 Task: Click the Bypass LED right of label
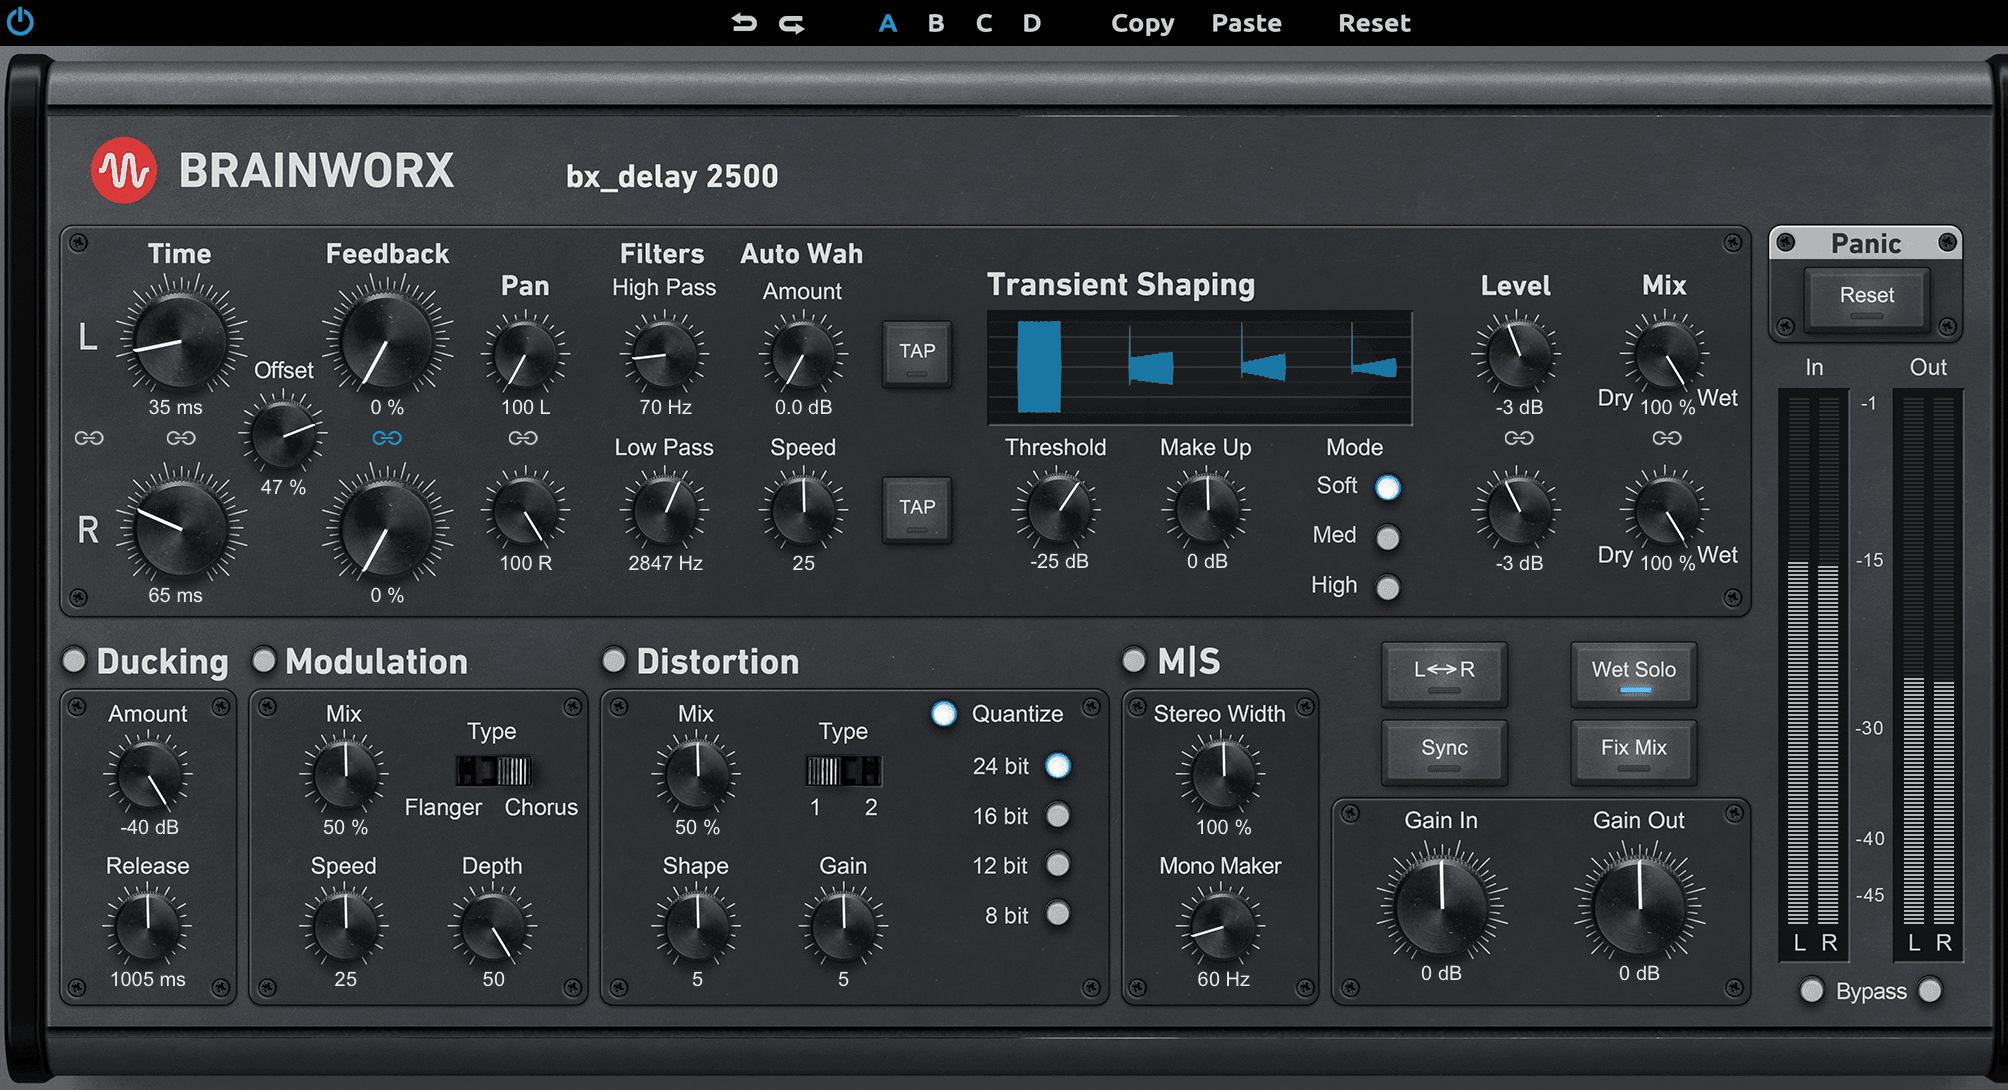click(x=1930, y=991)
